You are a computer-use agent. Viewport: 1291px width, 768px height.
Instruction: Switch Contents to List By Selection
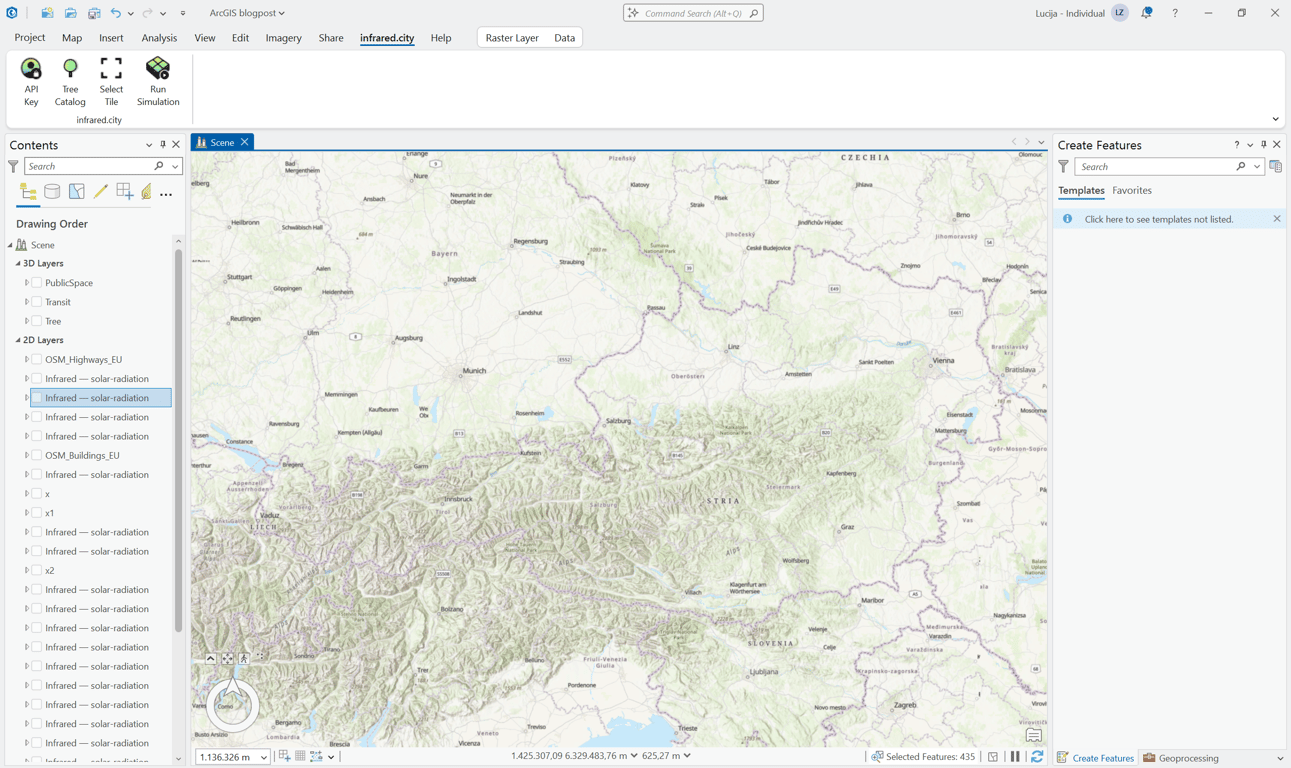(x=76, y=192)
